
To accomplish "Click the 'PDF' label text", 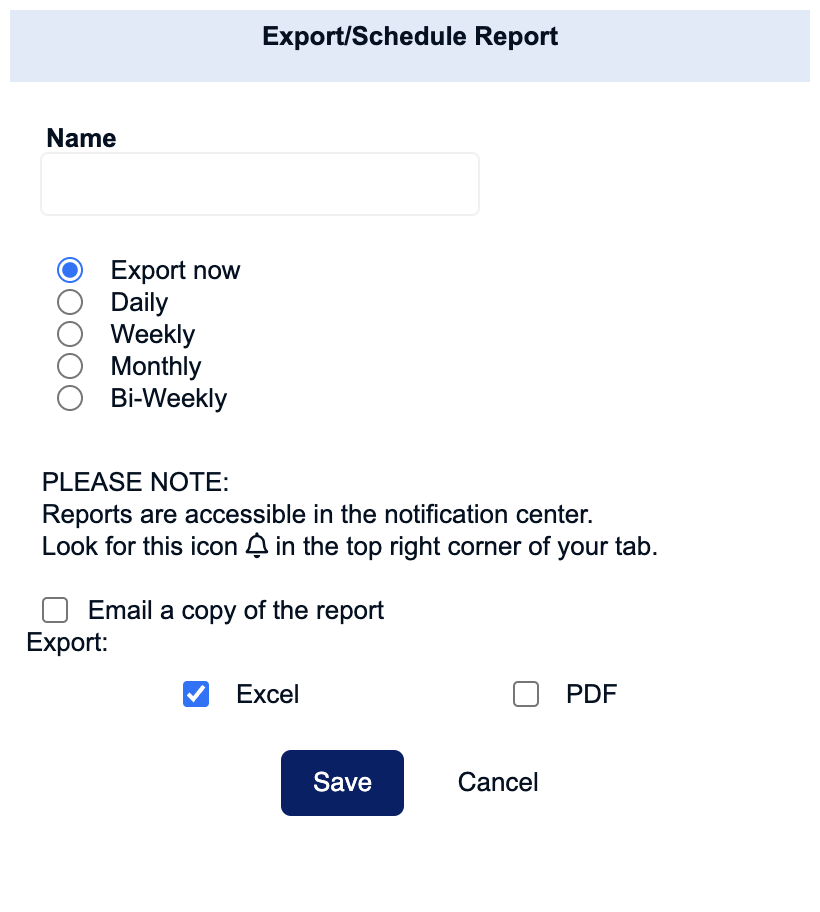I will pyautogui.click(x=591, y=694).
